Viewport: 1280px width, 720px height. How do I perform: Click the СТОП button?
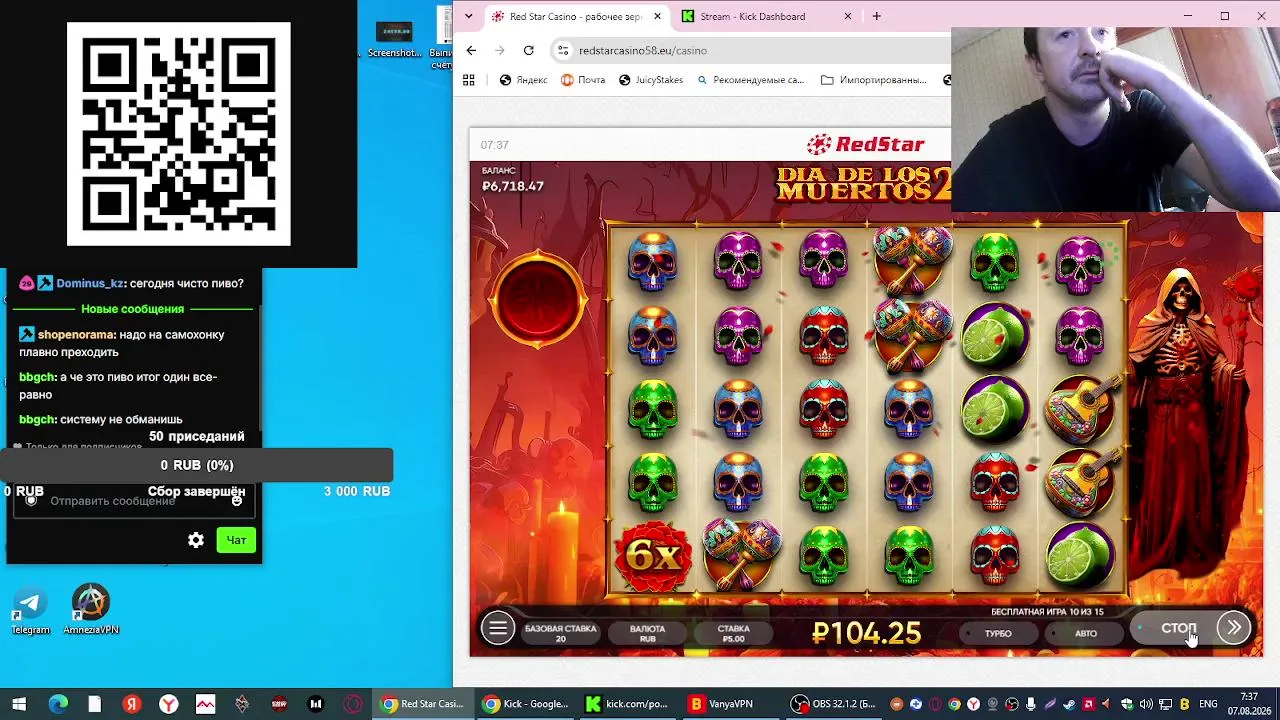(x=1178, y=629)
